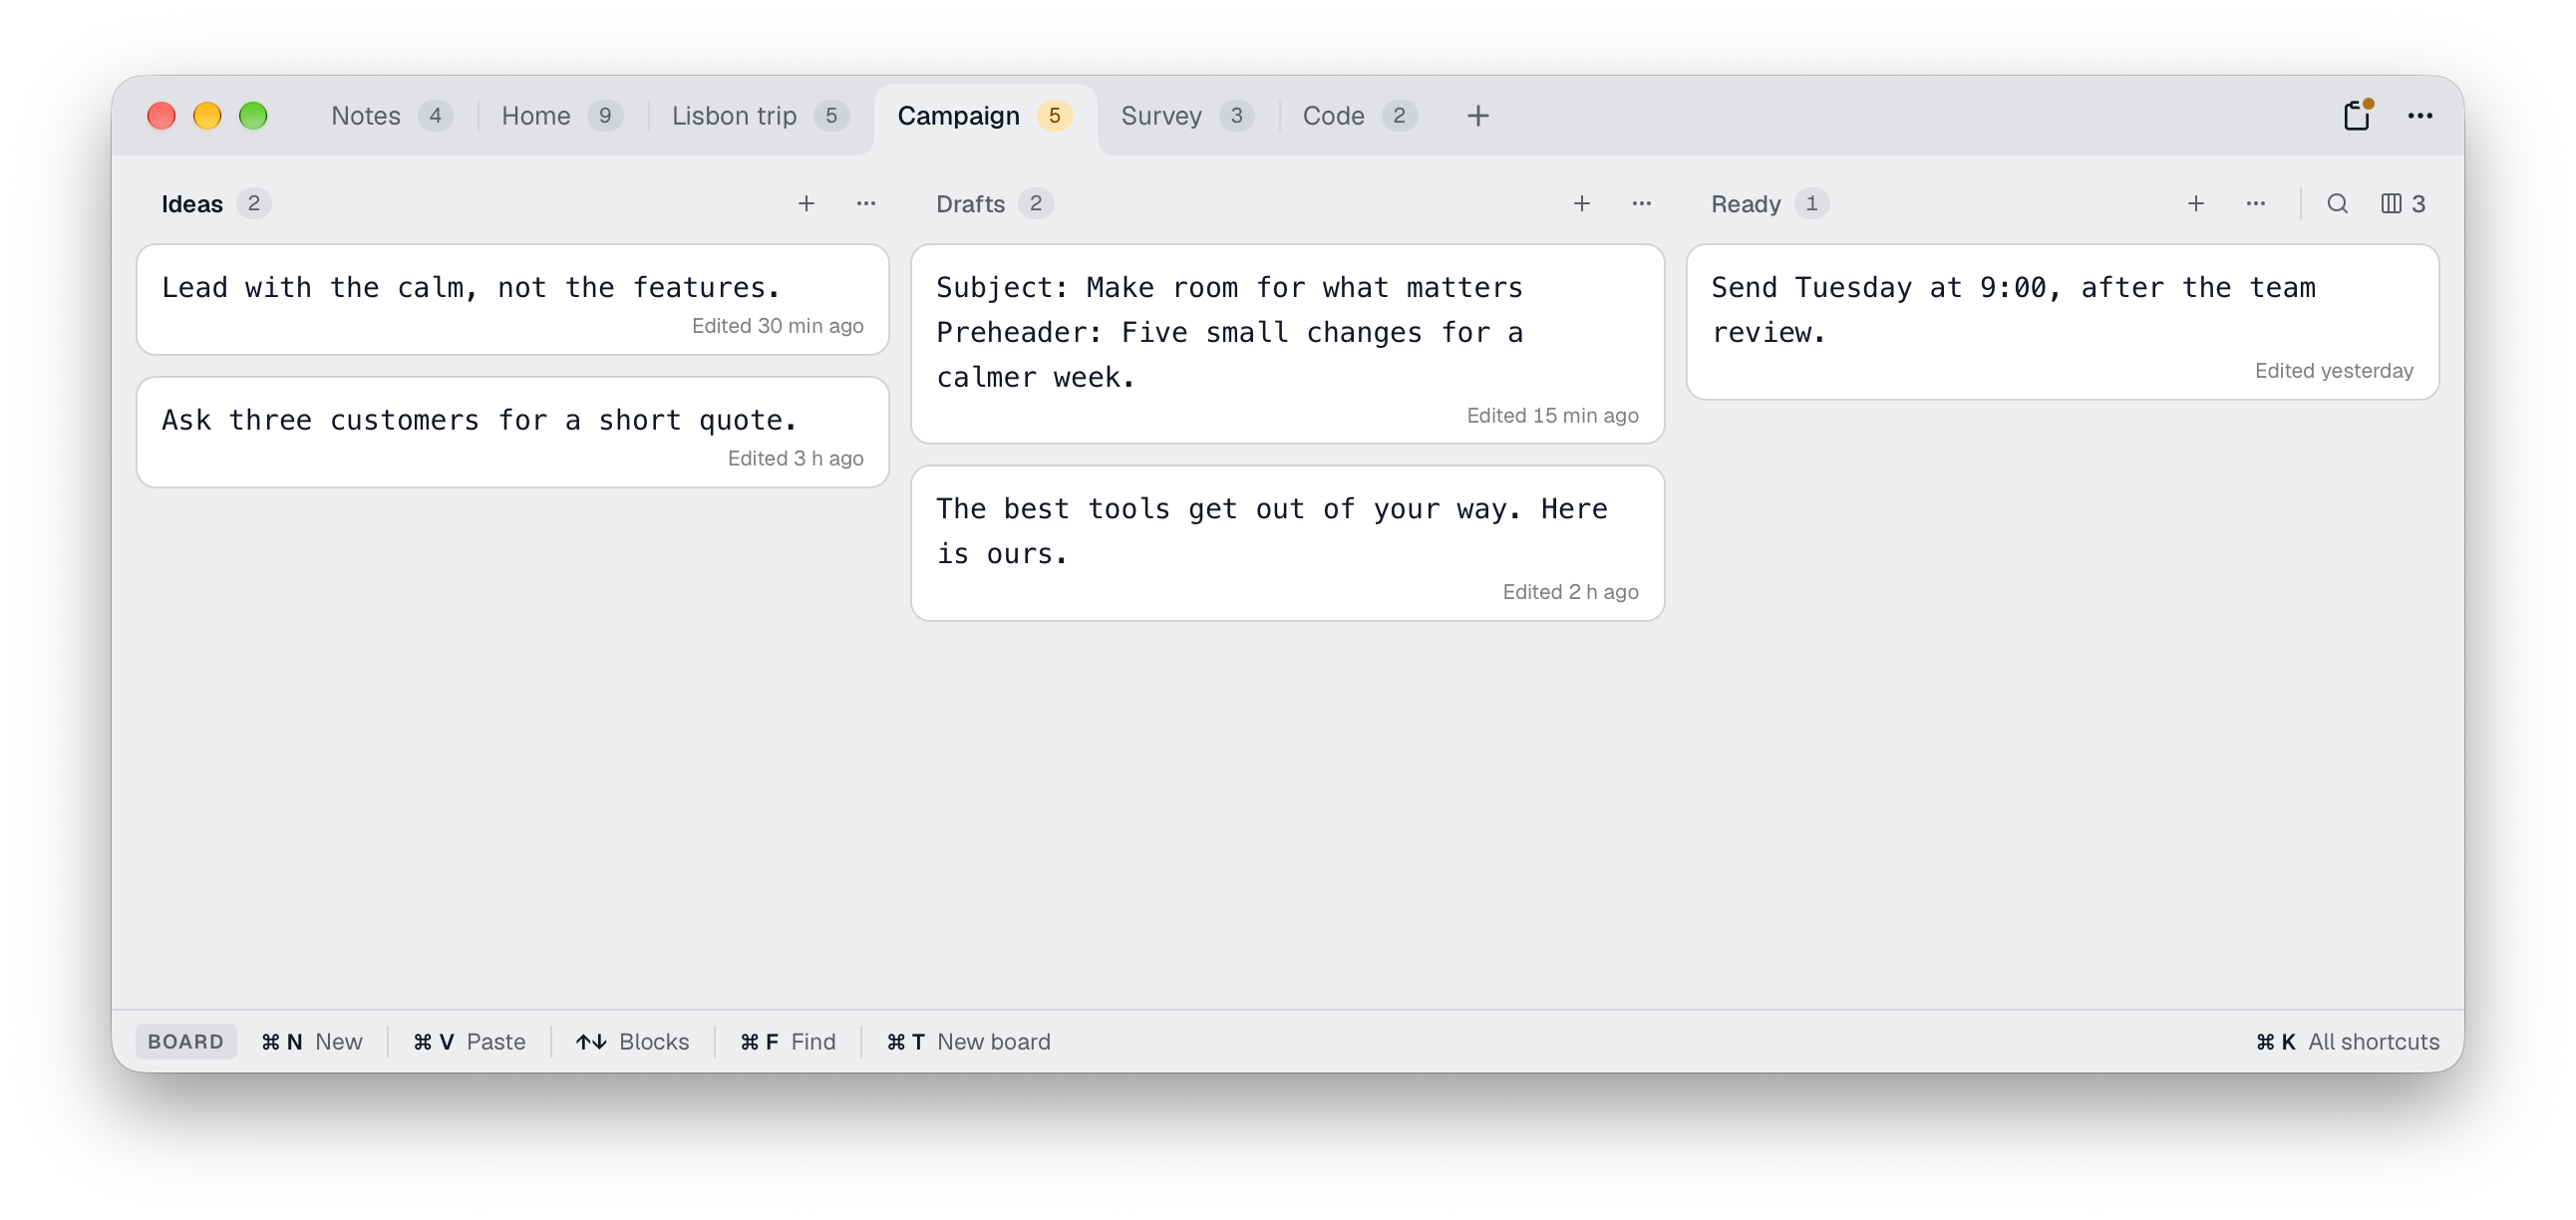Click 'Edited 15 min ago' timestamp
This screenshot has height=1220, width=2576.
click(1552, 416)
